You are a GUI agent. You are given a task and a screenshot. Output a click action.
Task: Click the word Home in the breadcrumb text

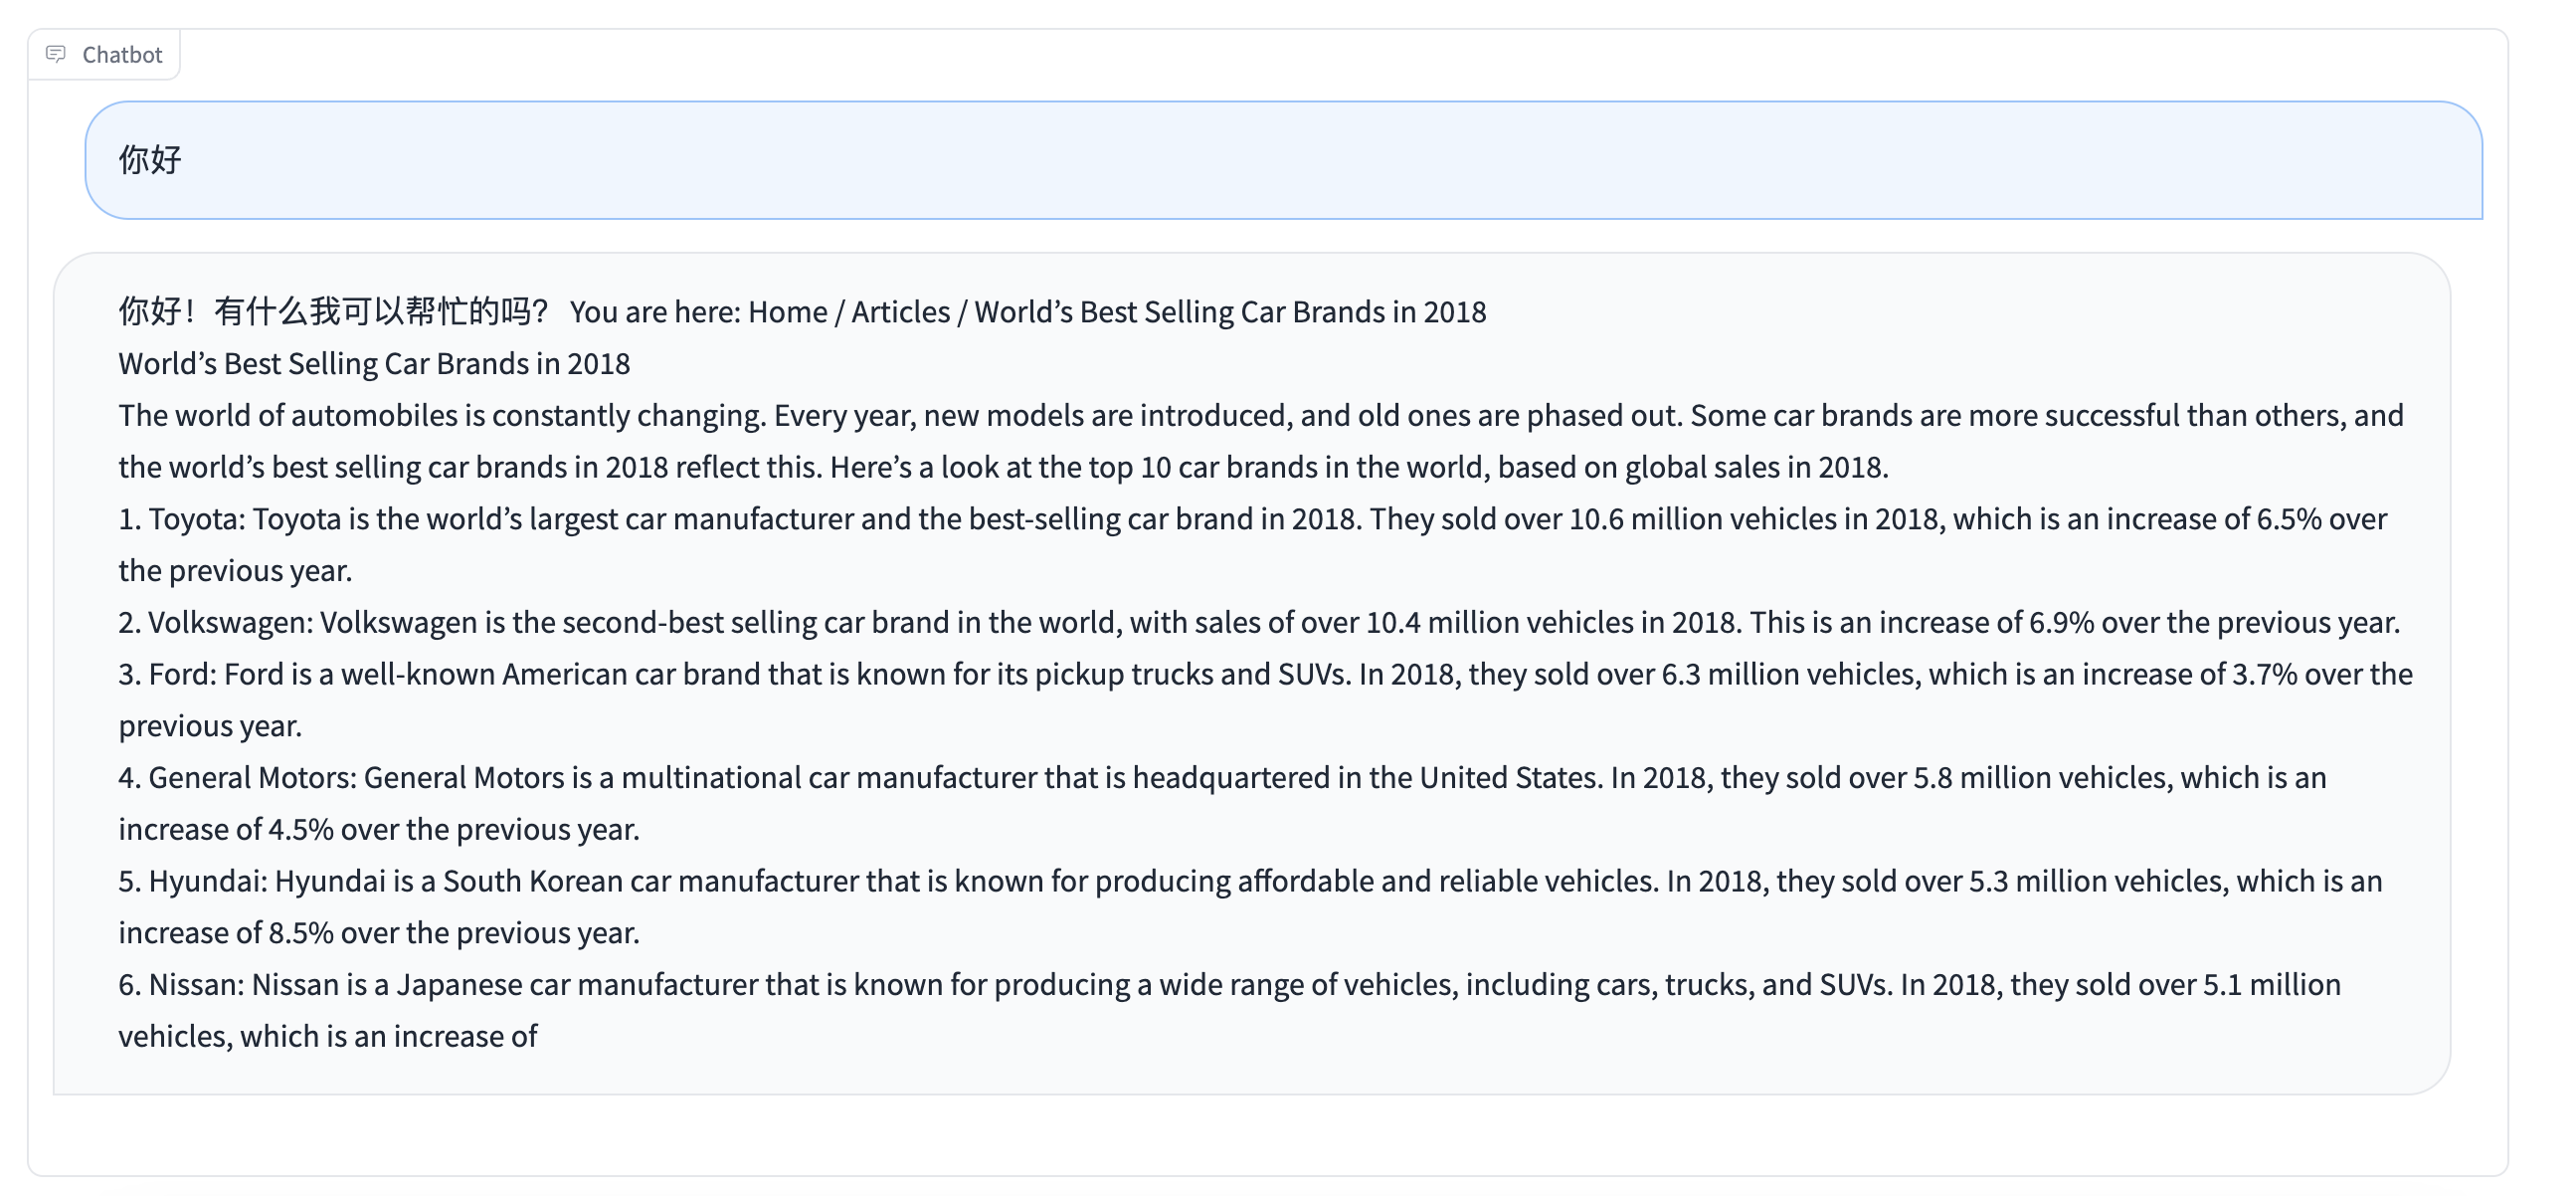pyautogui.click(x=787, y=312)
